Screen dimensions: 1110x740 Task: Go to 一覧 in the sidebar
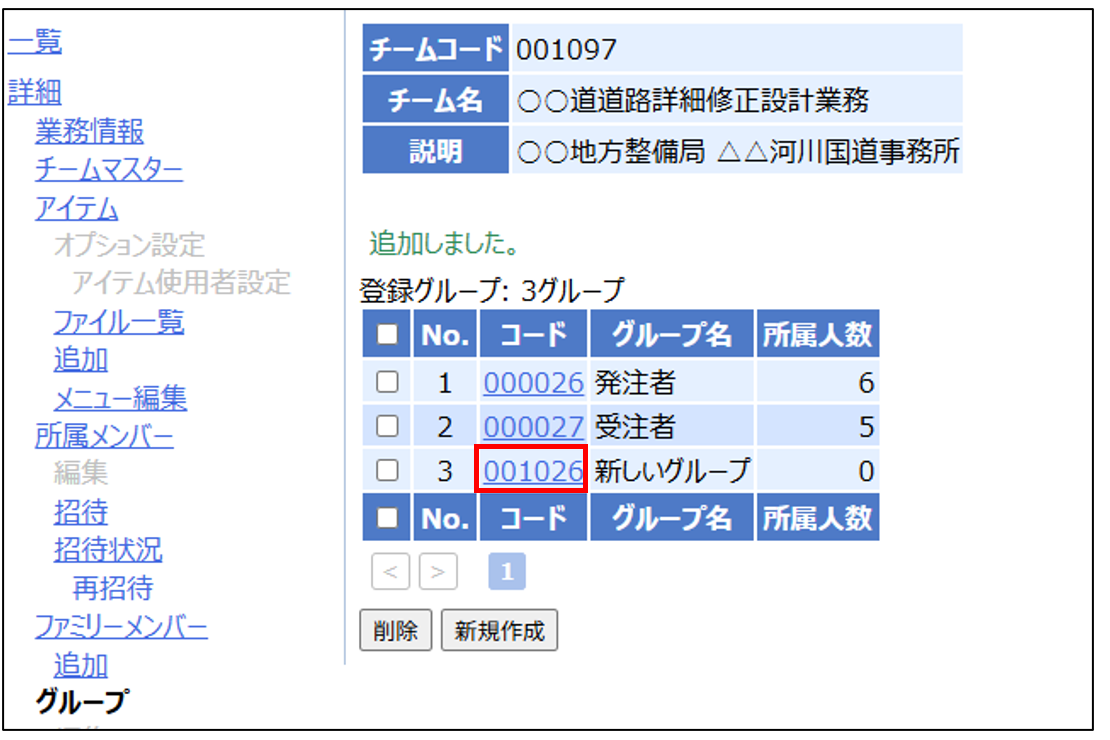tap(35, 42)
